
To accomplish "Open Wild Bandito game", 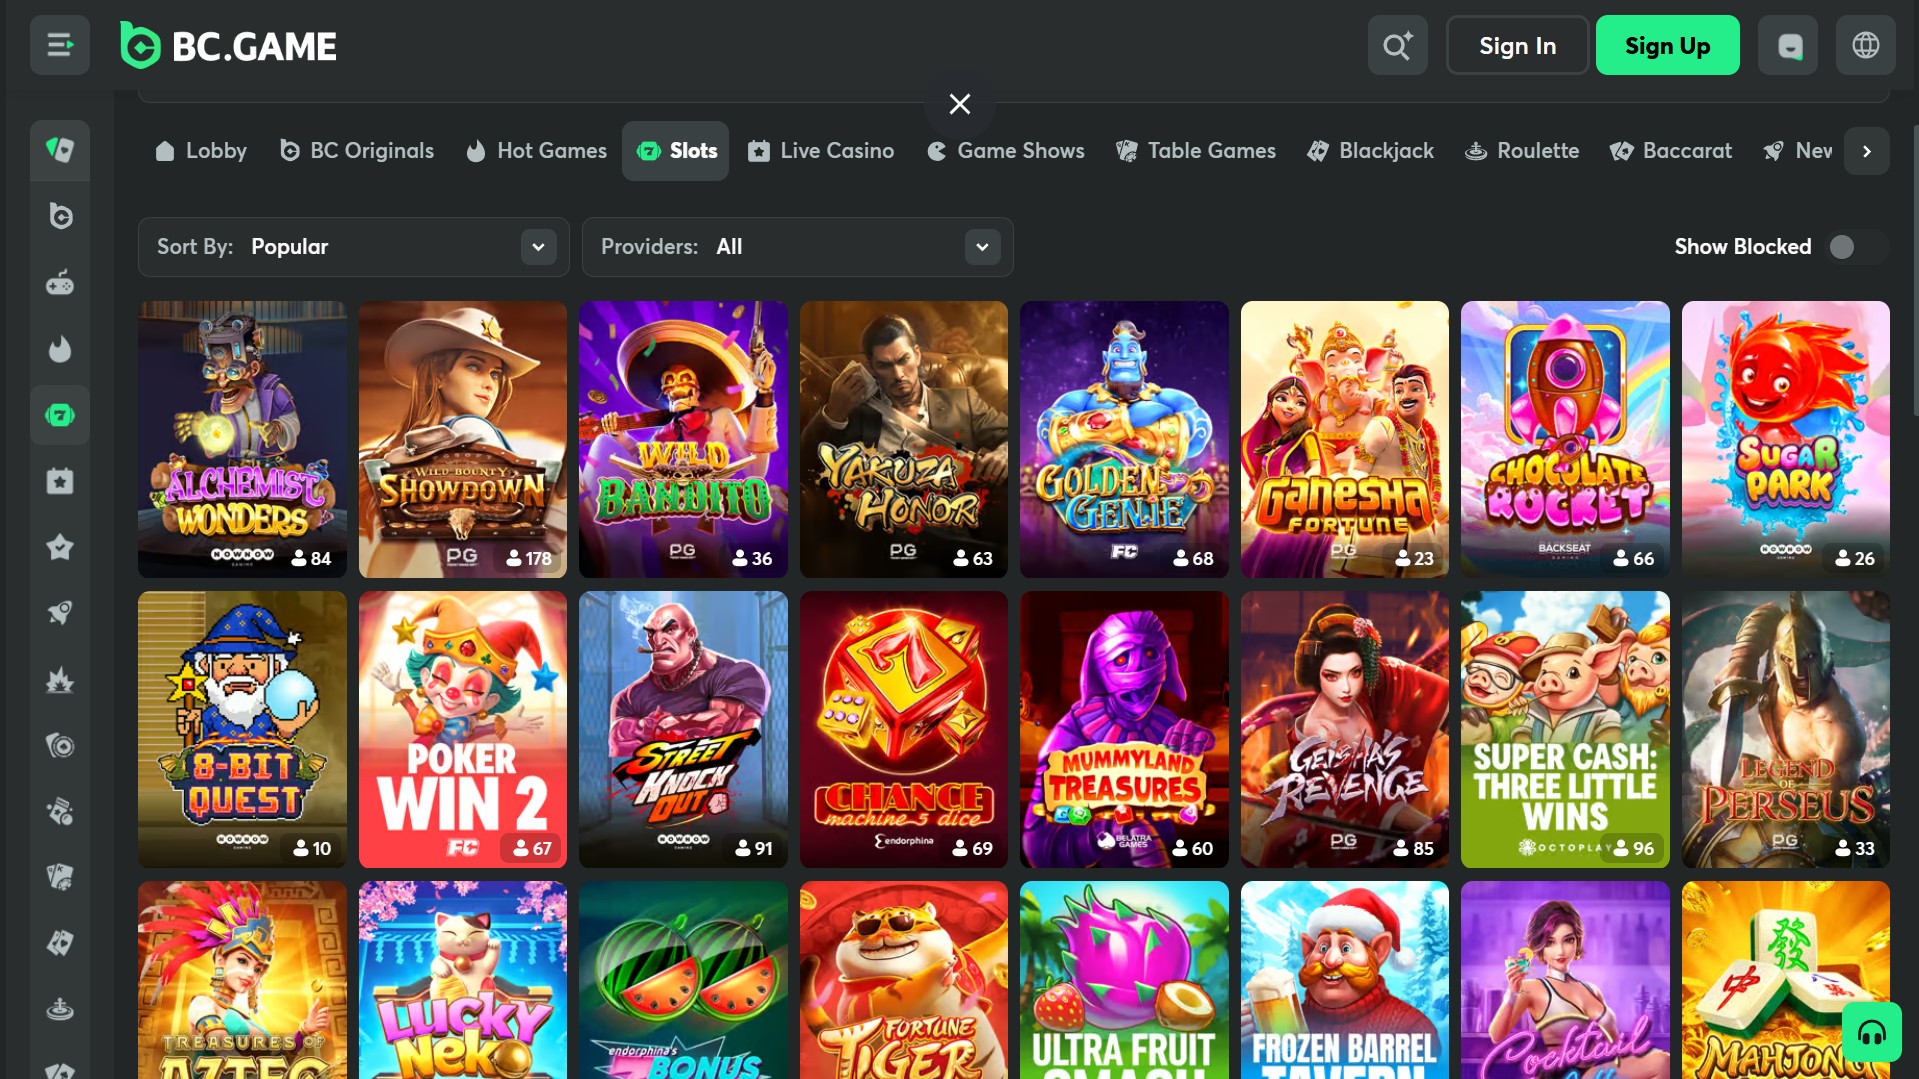I will [x=683, y=439].
